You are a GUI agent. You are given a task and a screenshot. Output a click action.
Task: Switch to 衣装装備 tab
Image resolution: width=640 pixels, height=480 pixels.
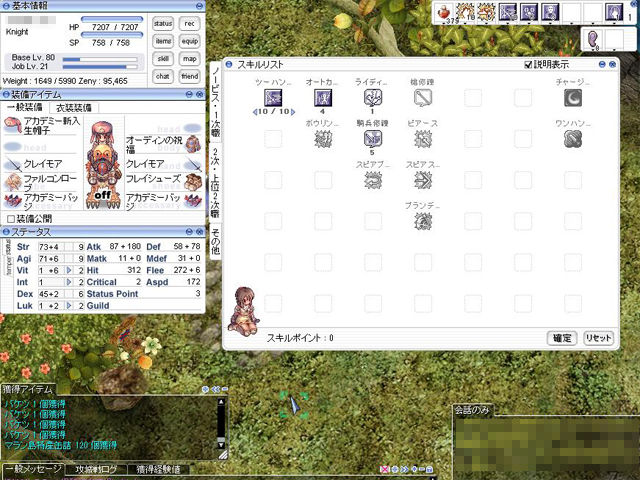(x=74, y=108)
